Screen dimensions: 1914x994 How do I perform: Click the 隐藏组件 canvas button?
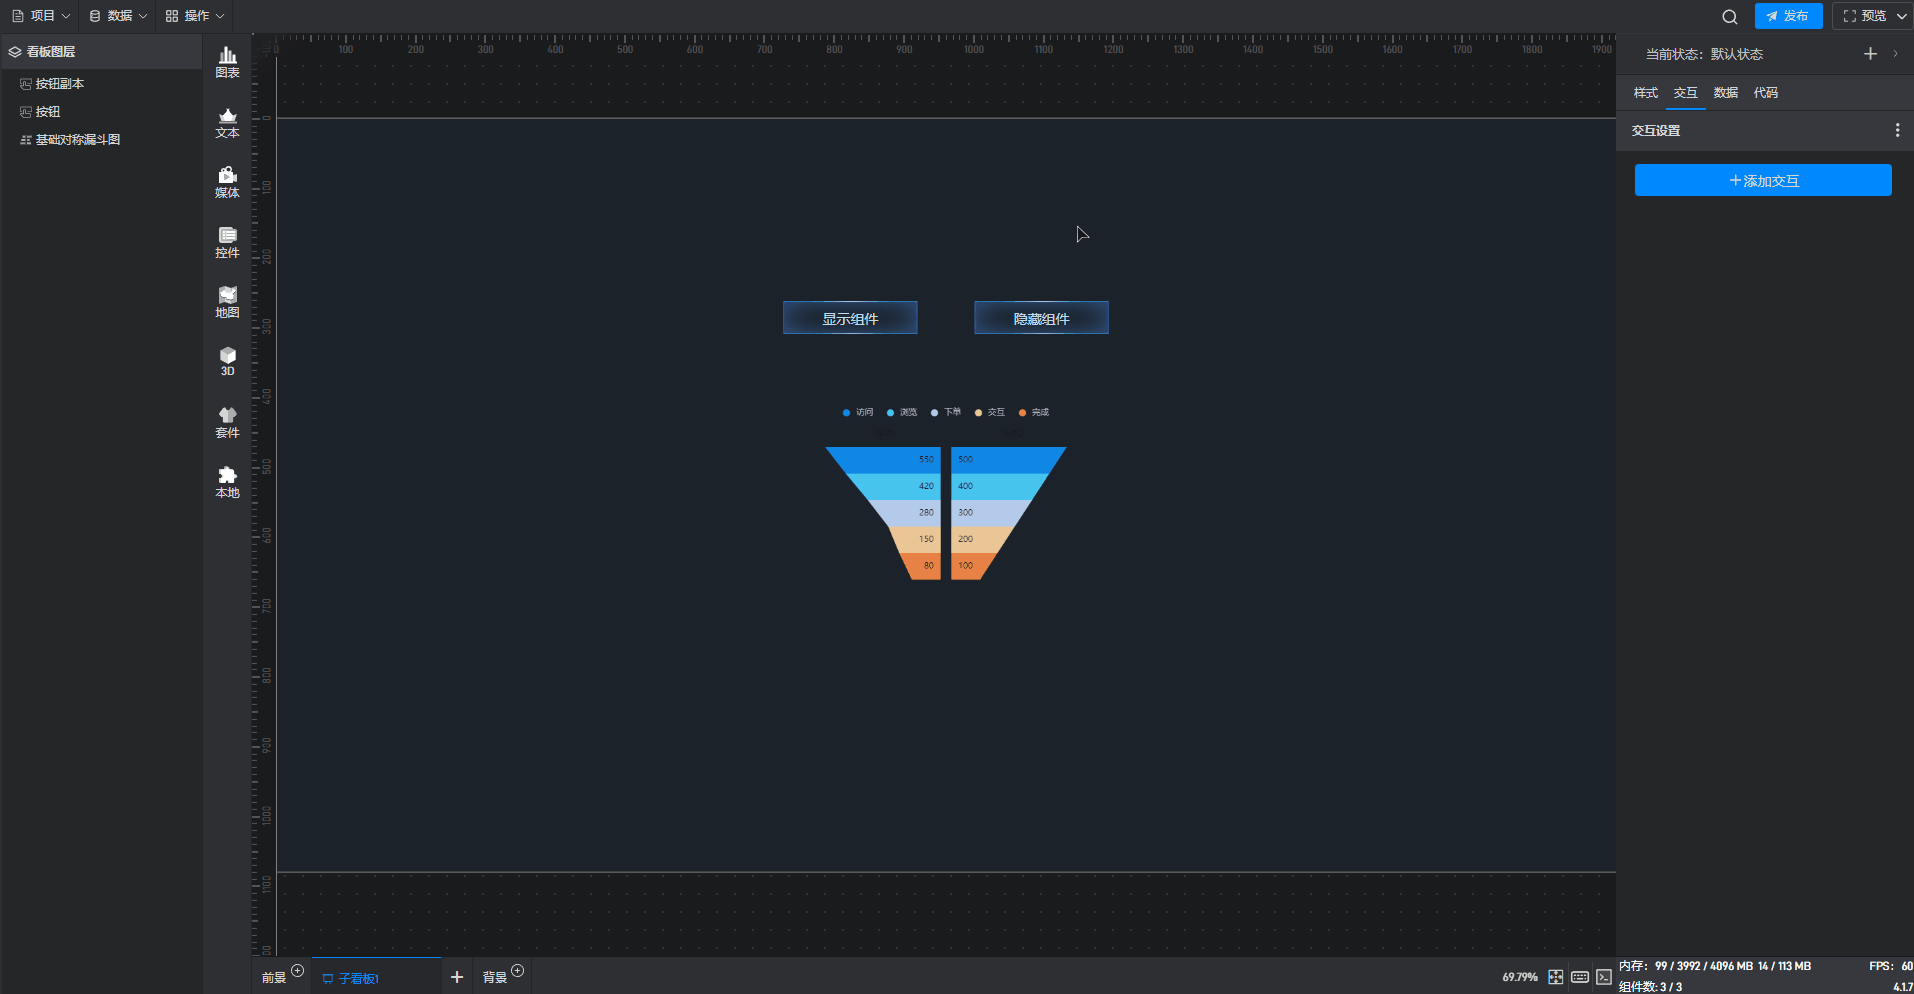[1041, 318]
